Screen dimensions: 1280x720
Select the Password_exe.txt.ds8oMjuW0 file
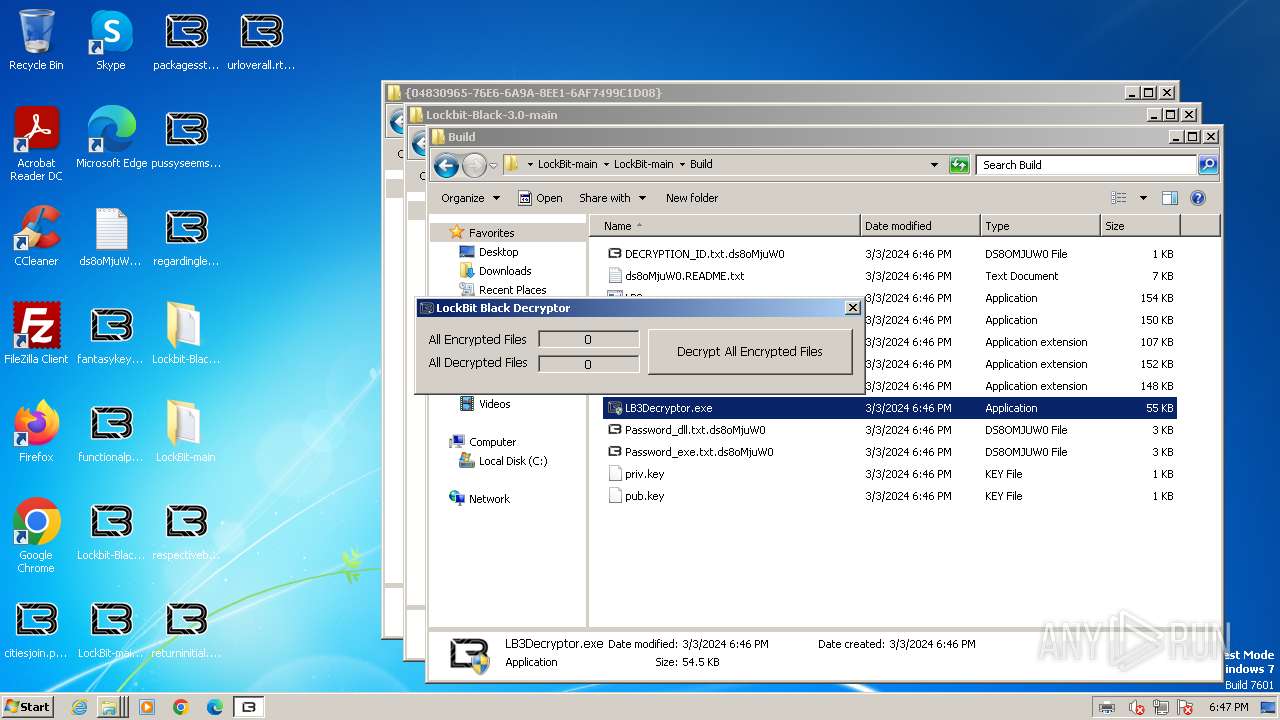click(890, 452)
